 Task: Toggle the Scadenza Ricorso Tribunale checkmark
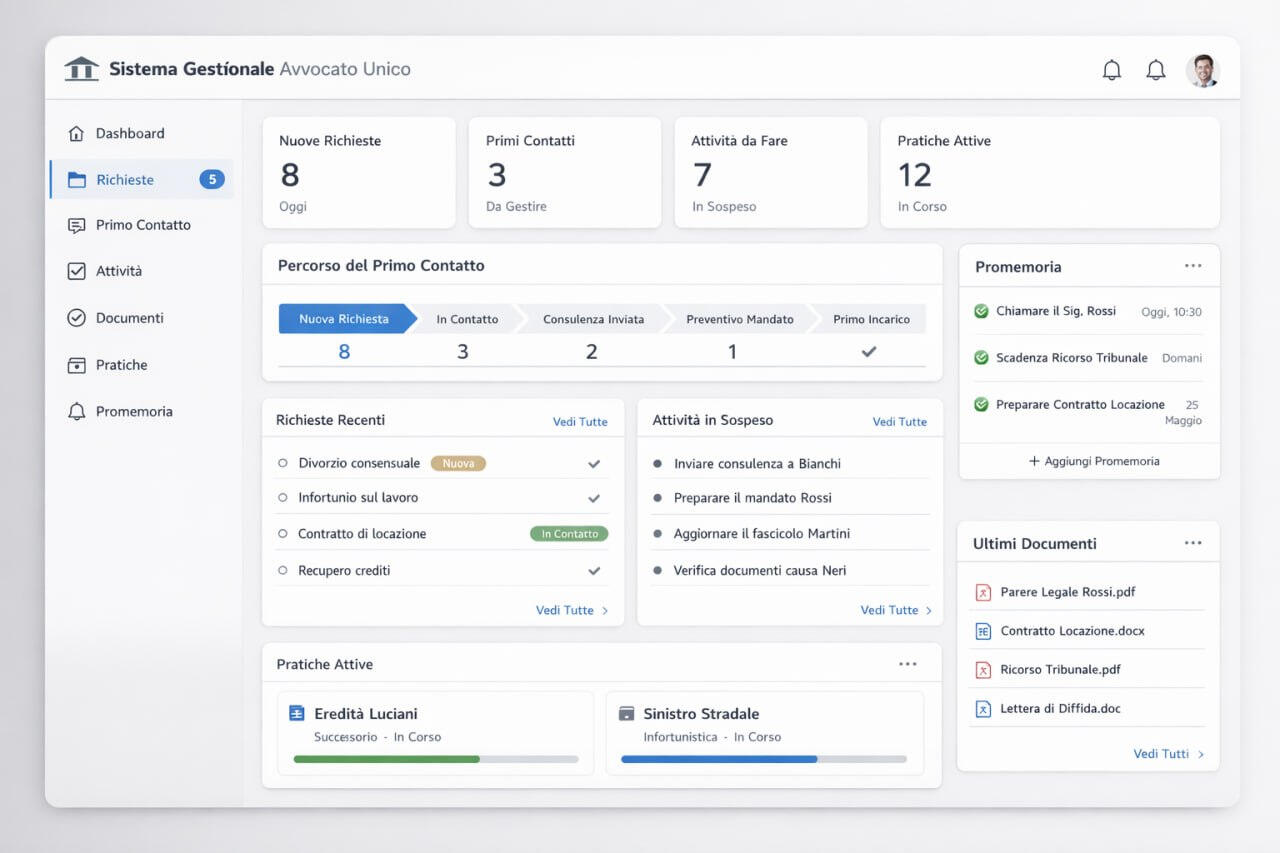tap(981, 358)
